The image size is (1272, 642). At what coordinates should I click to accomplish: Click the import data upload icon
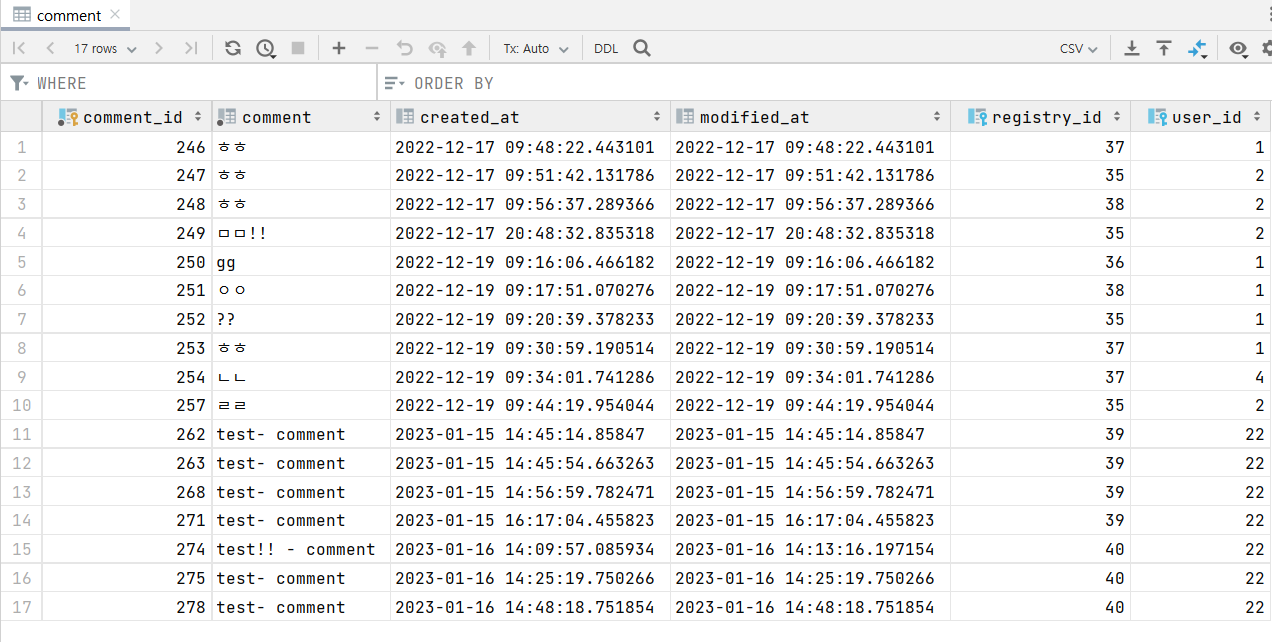1164,48
